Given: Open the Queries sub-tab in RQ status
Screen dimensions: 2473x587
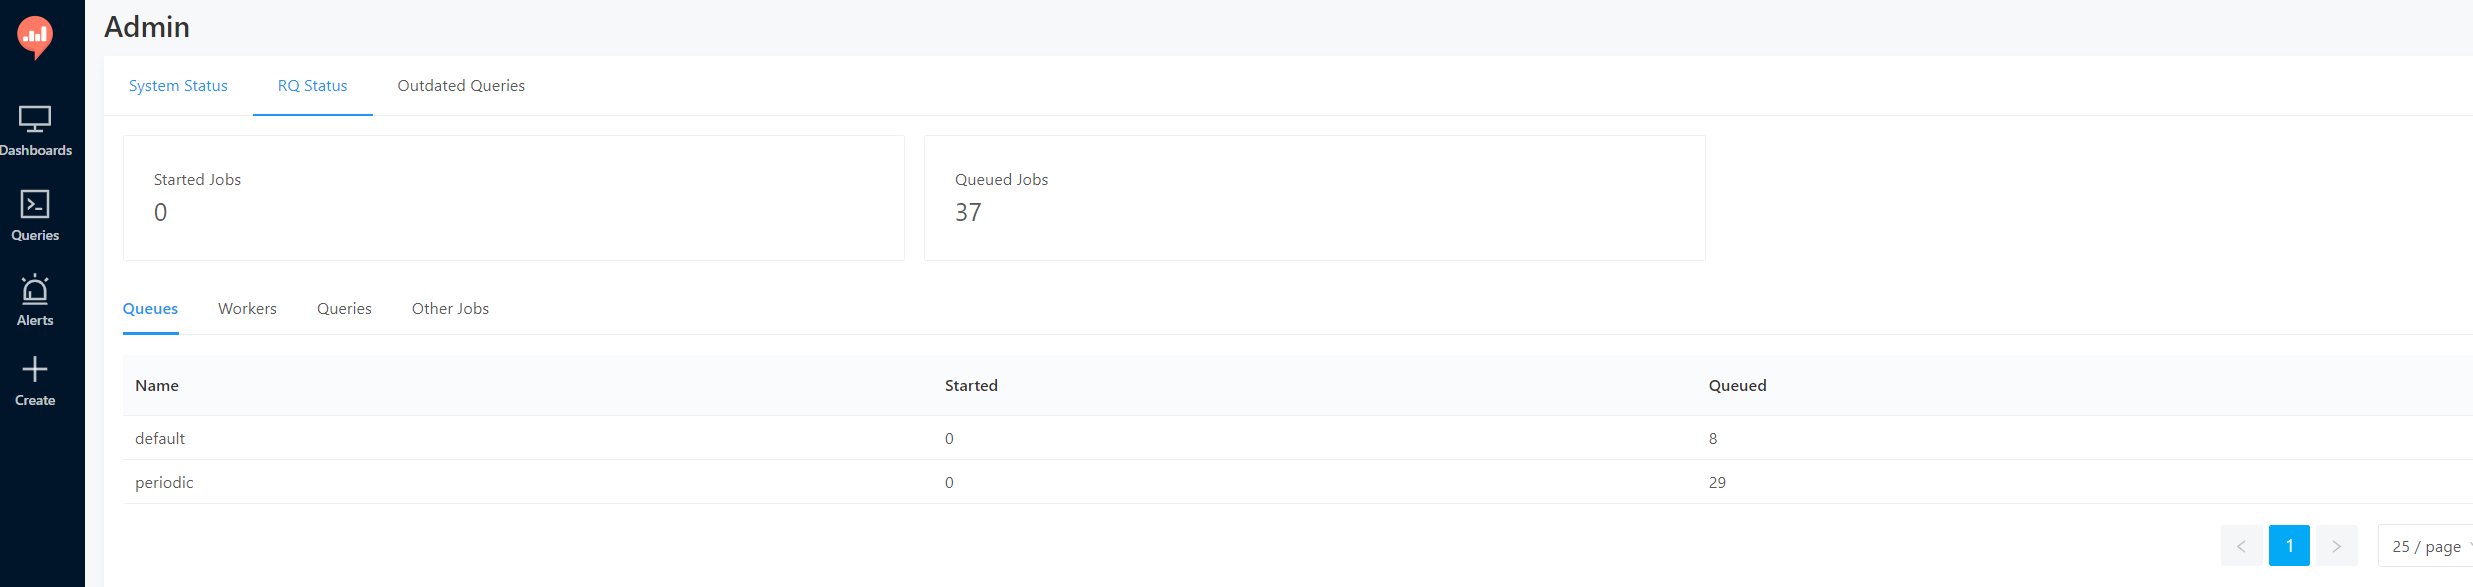Looking at the screenshot, I should 344,309.
